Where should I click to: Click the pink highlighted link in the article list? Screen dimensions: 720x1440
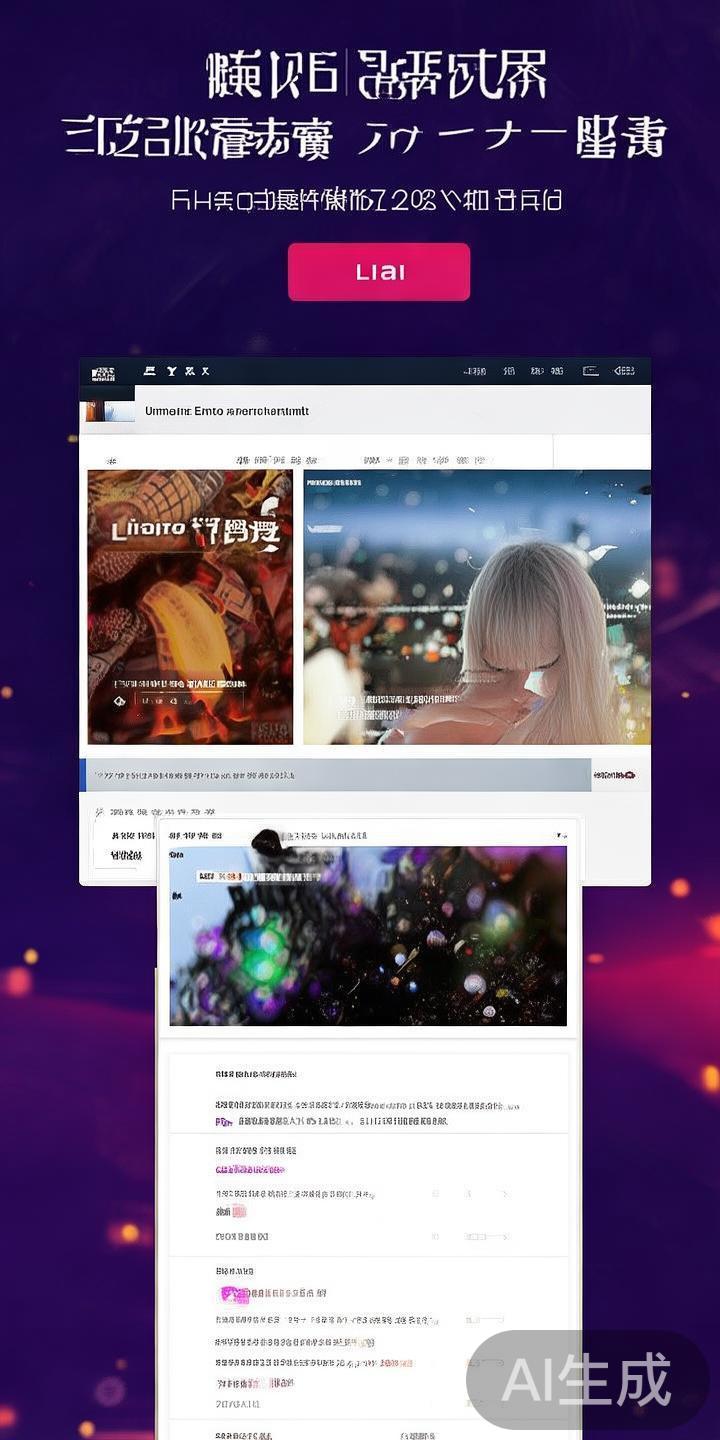[x=250, y=1169]
